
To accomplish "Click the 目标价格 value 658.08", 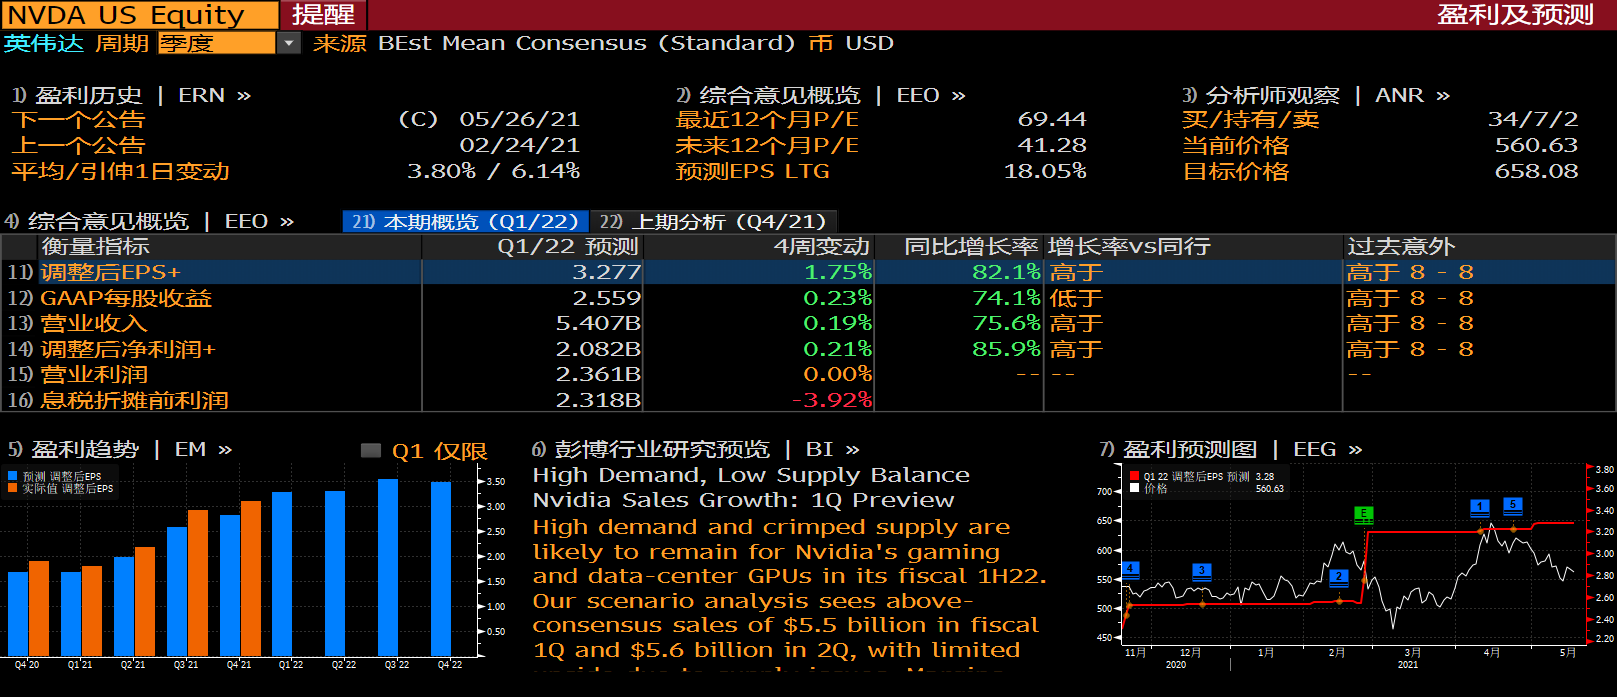I will pos(1537,171).
